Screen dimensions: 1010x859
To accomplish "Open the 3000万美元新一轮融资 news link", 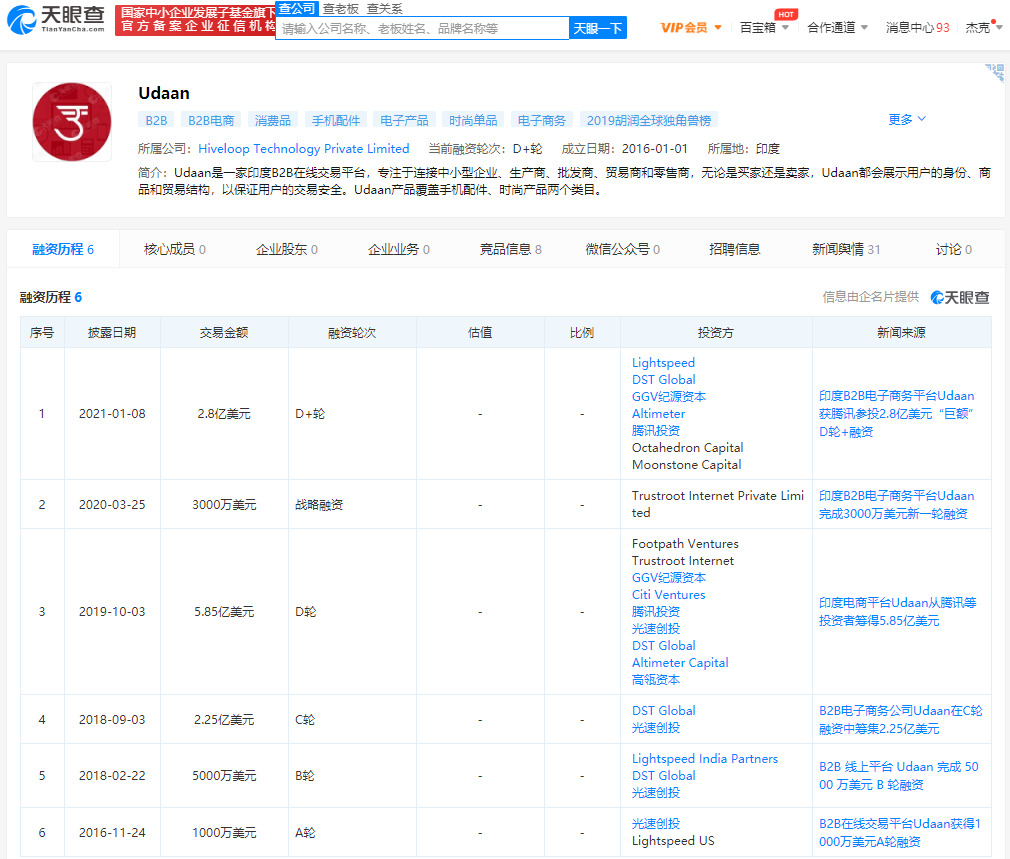I will pyautogui.click(x=896, y=504).
